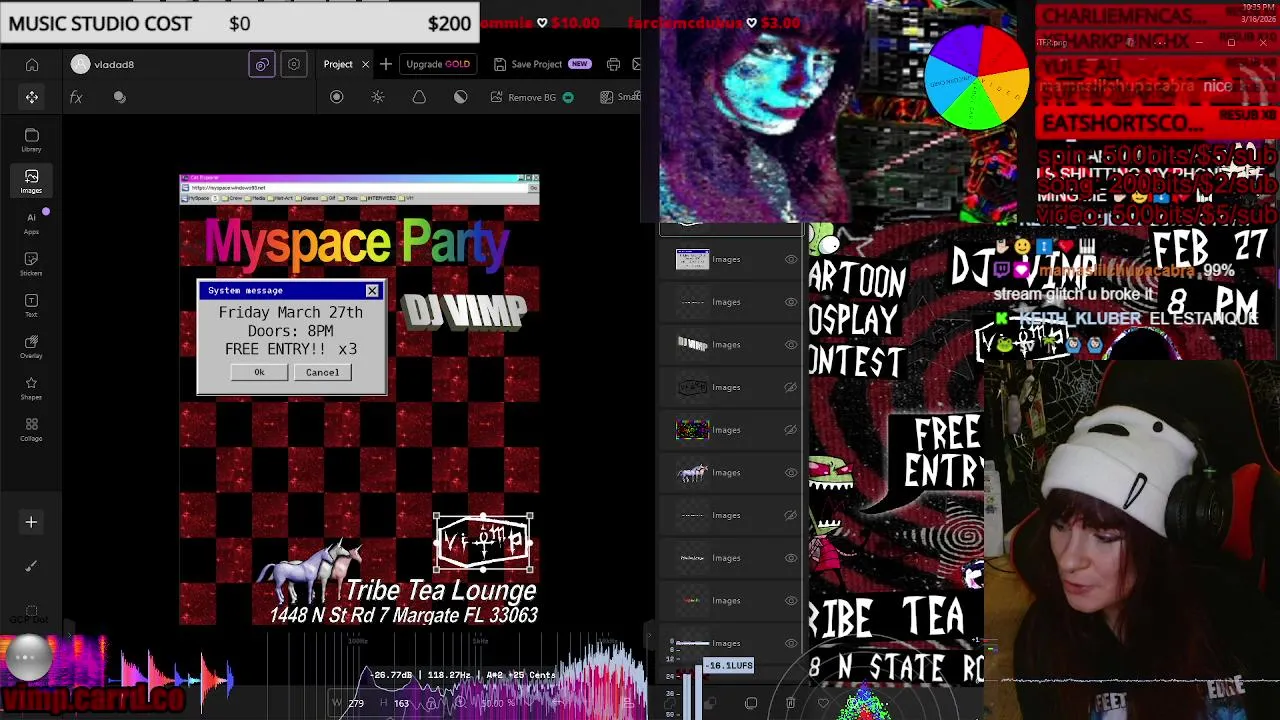Click the 1448 N St Rd 7 address text
This screenshot has height=720, width=1280.
[x=403, y=616]
